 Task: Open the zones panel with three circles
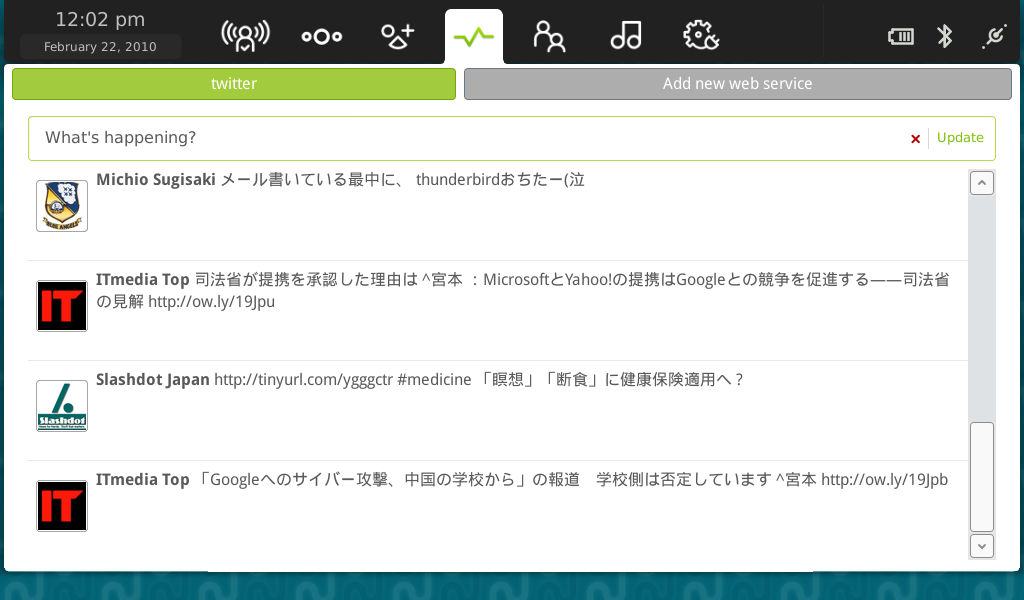[x=321, y=37]
